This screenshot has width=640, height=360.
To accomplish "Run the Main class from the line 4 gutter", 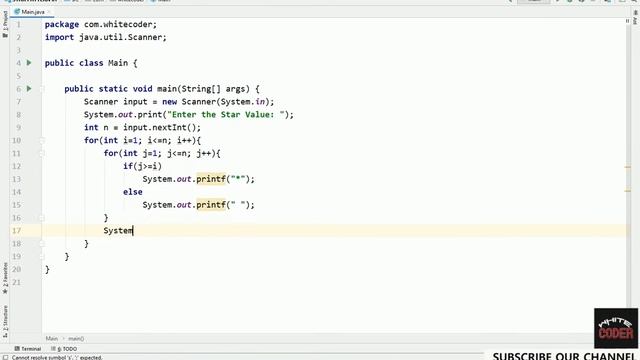I will 29,63.
